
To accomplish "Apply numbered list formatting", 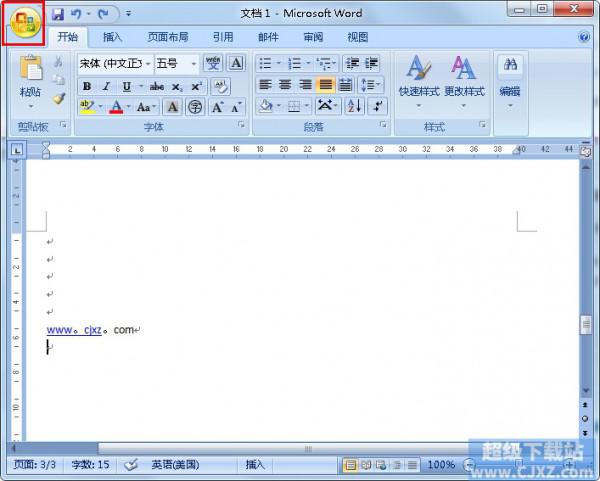I will pos(294,63).
